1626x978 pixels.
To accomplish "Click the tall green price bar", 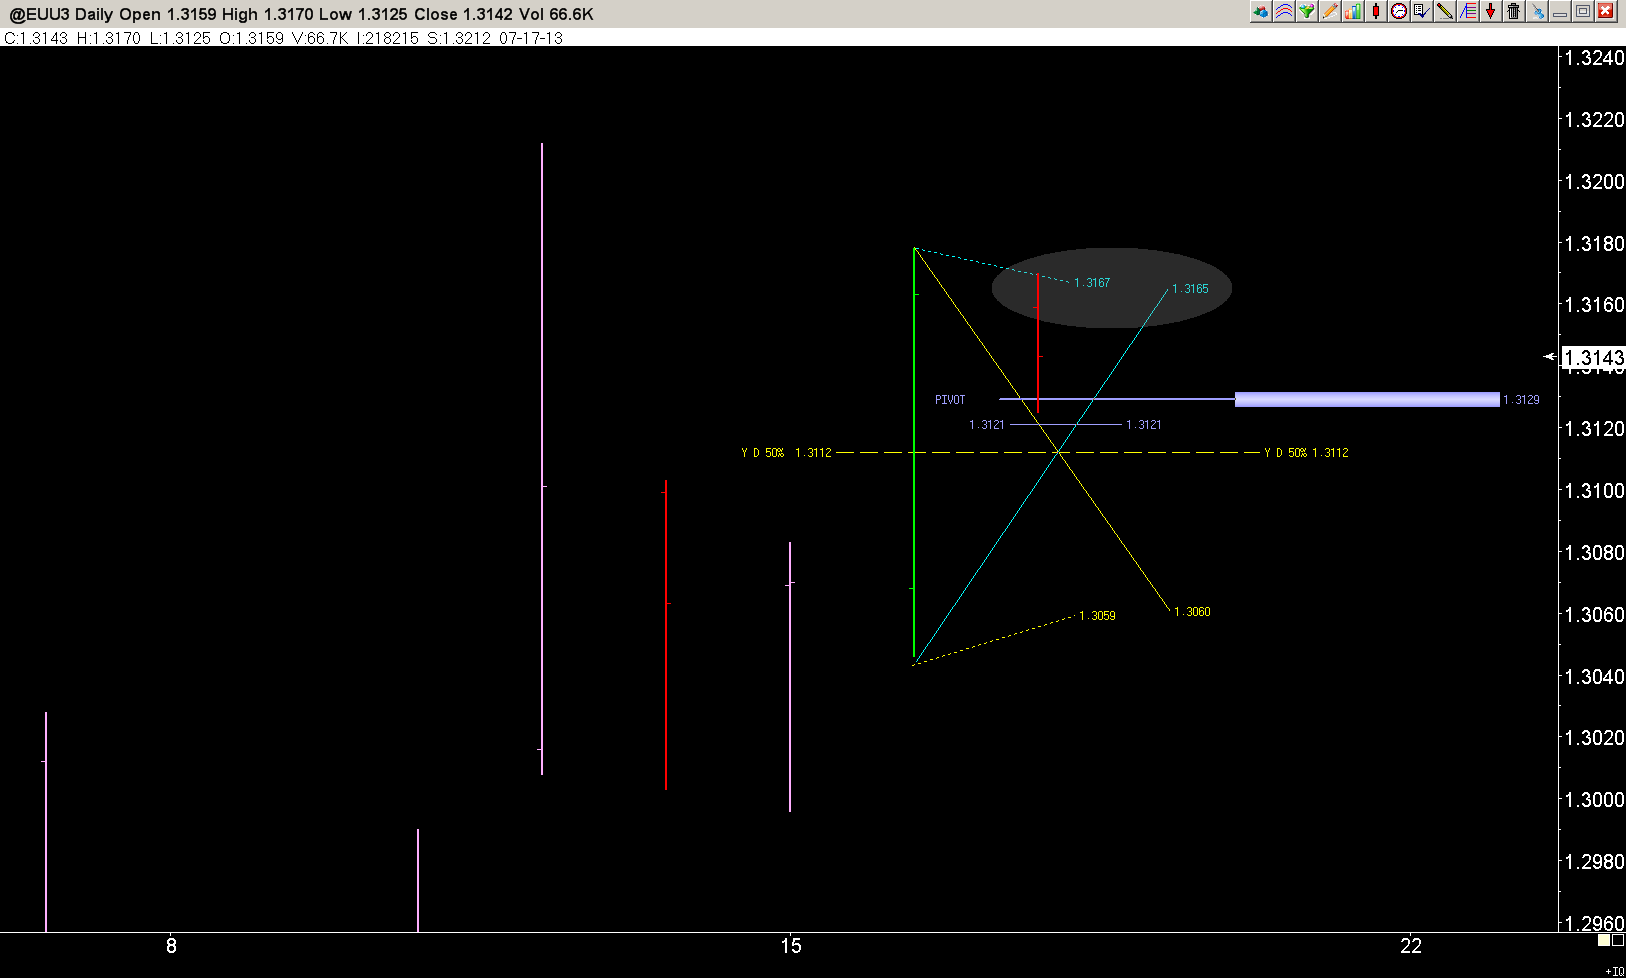I will coord(914,453).
